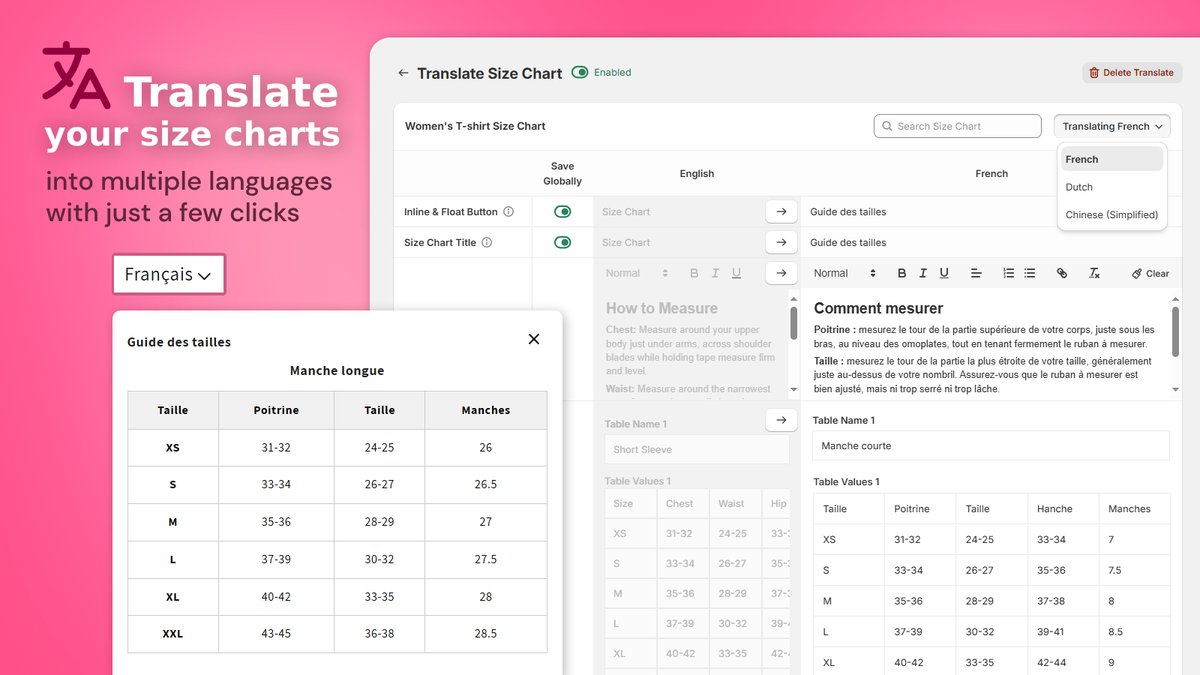The height and width of the screenshot is (675, 1200).
Task: Open Normal heading dropdown in French editor
Action: (845, 273)
